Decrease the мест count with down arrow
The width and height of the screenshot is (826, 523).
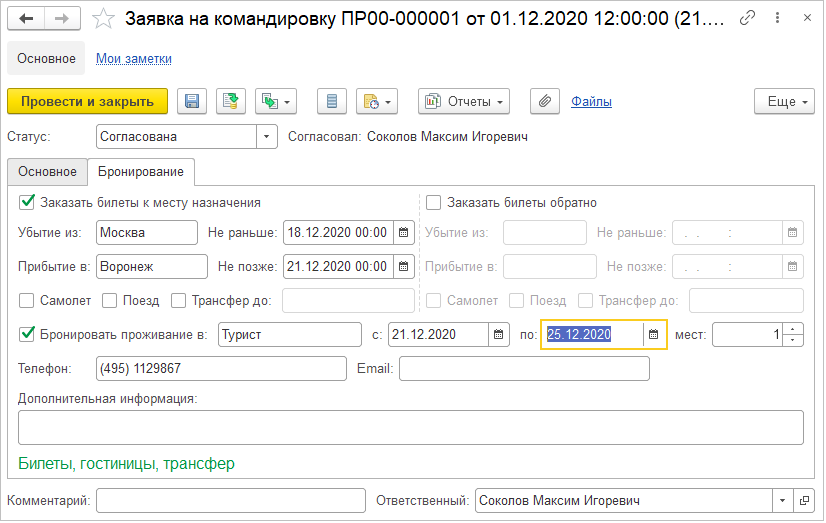click(x=793, y=340)
